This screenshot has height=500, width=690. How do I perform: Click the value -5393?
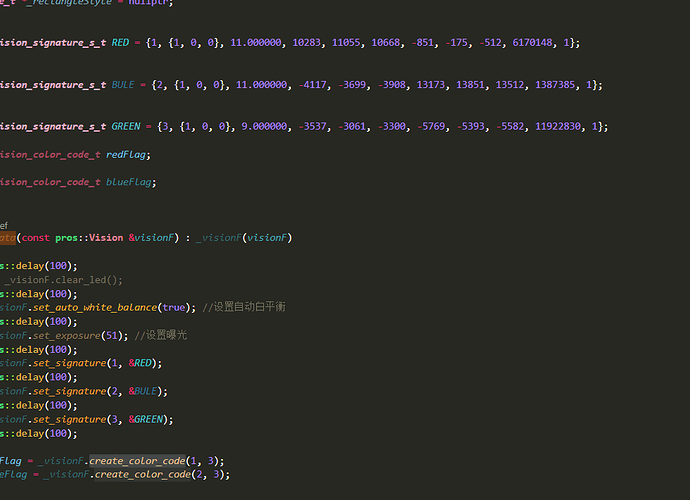click(x=470, y=127)
